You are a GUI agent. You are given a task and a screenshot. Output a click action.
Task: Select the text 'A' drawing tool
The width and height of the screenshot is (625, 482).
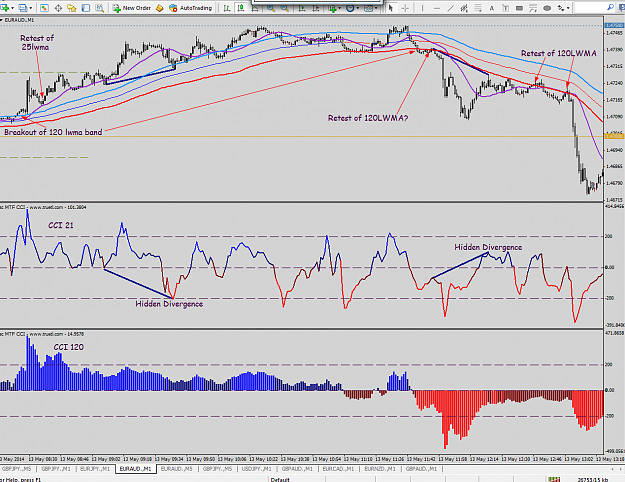(x=491, y=8)
